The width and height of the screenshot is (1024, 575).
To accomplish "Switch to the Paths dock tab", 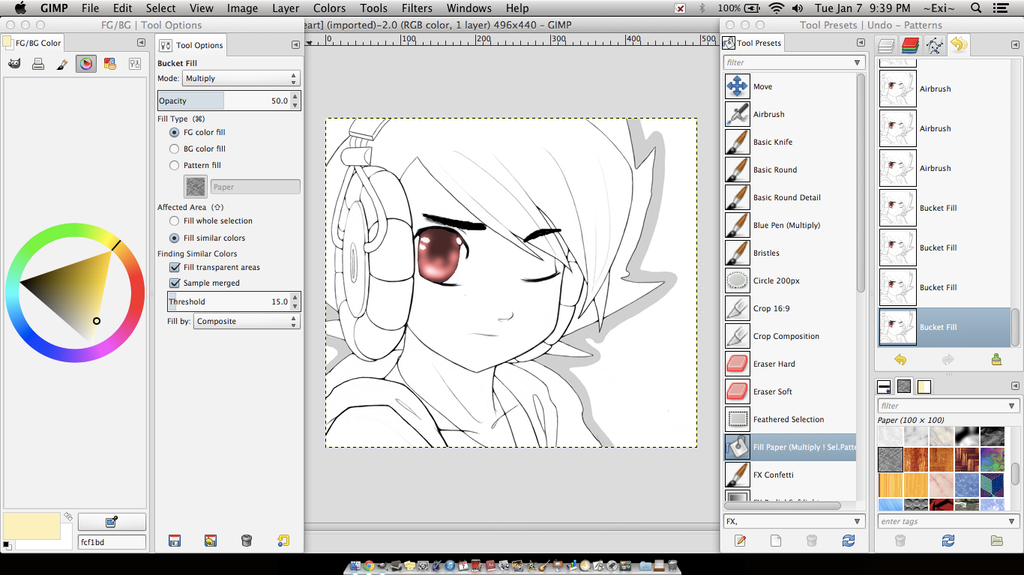I will (935, 45).
